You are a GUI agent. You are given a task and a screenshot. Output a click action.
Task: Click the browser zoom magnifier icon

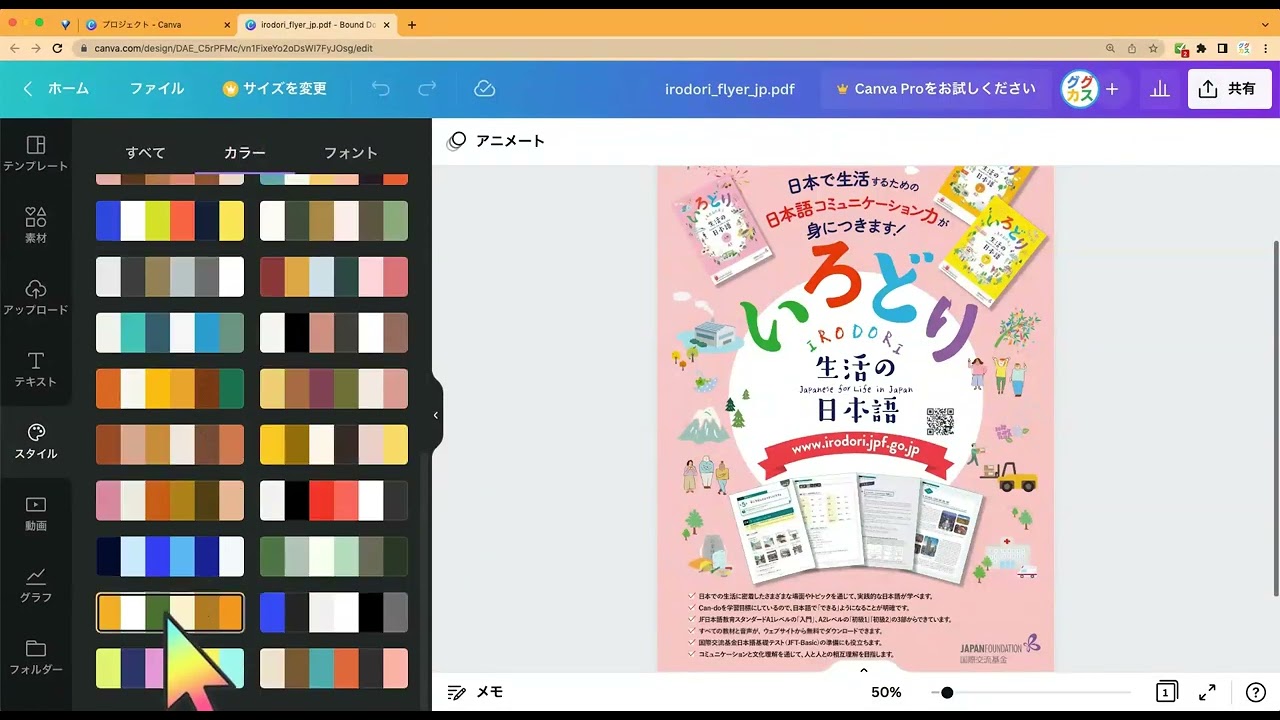(1110, 48)
